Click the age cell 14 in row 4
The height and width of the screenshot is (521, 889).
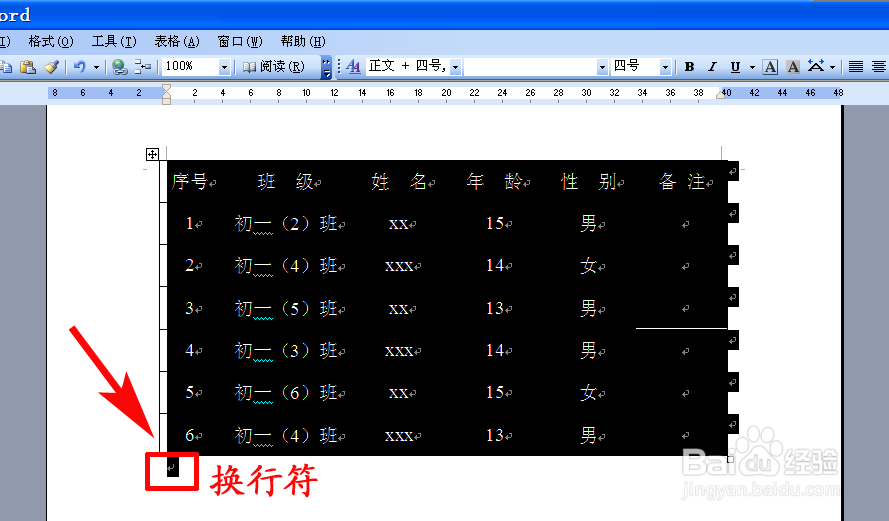click(x=495, y=350)
